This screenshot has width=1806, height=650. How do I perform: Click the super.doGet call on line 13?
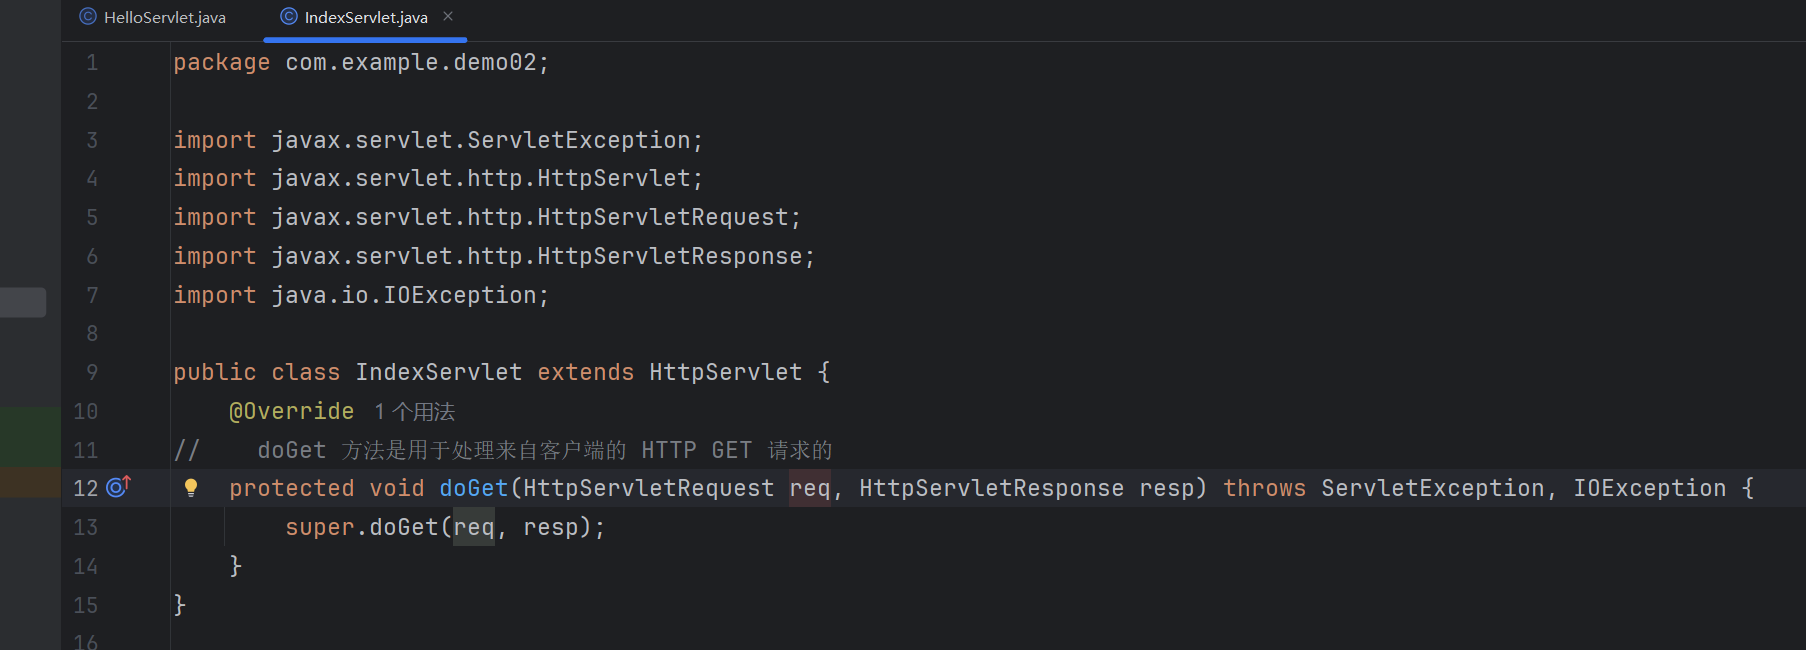[x=403, y=527]
